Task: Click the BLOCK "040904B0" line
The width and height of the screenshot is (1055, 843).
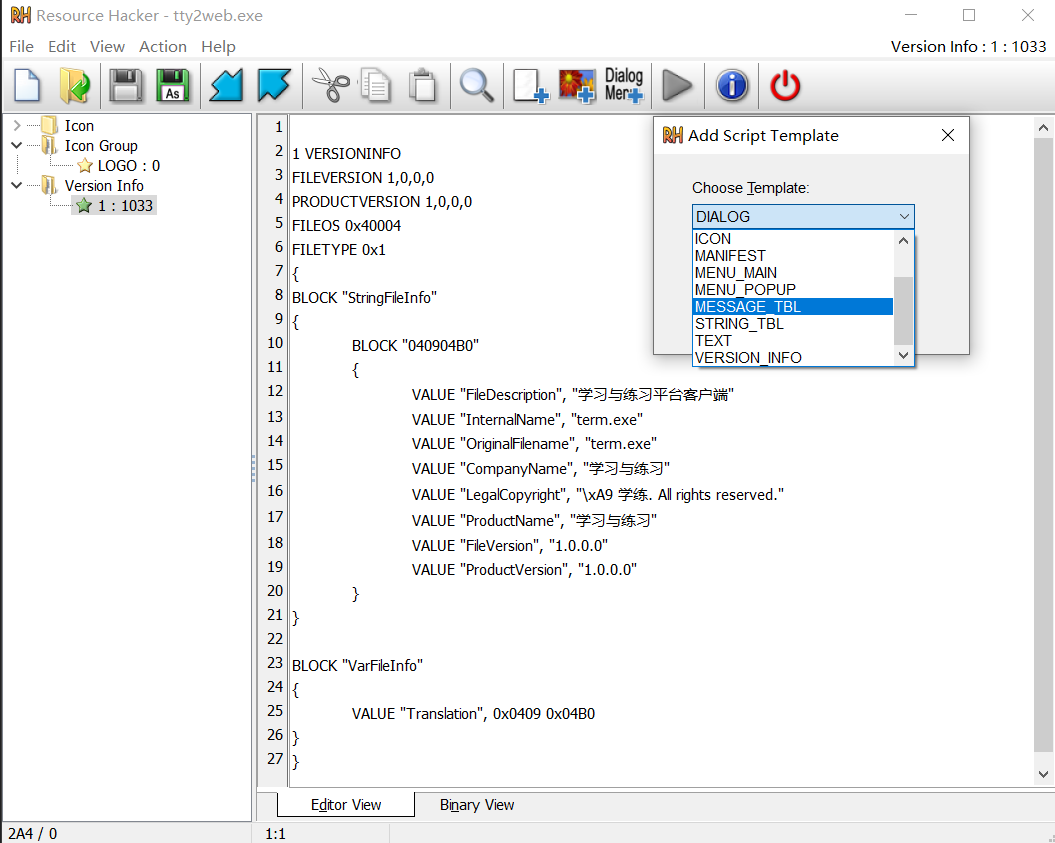Action: click(415, 346)
